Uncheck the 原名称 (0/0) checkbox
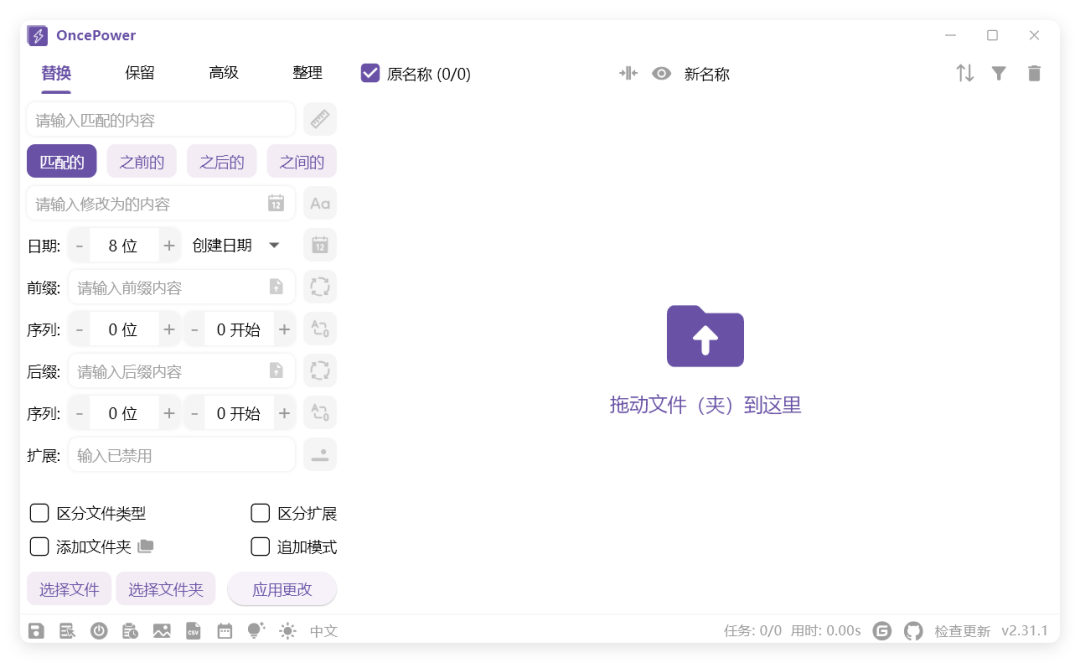 [x=371, y=73]
